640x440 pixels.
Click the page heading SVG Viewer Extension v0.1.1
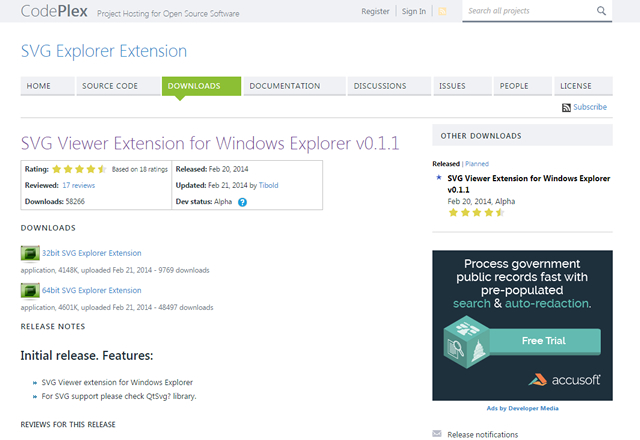click(210, 143)
